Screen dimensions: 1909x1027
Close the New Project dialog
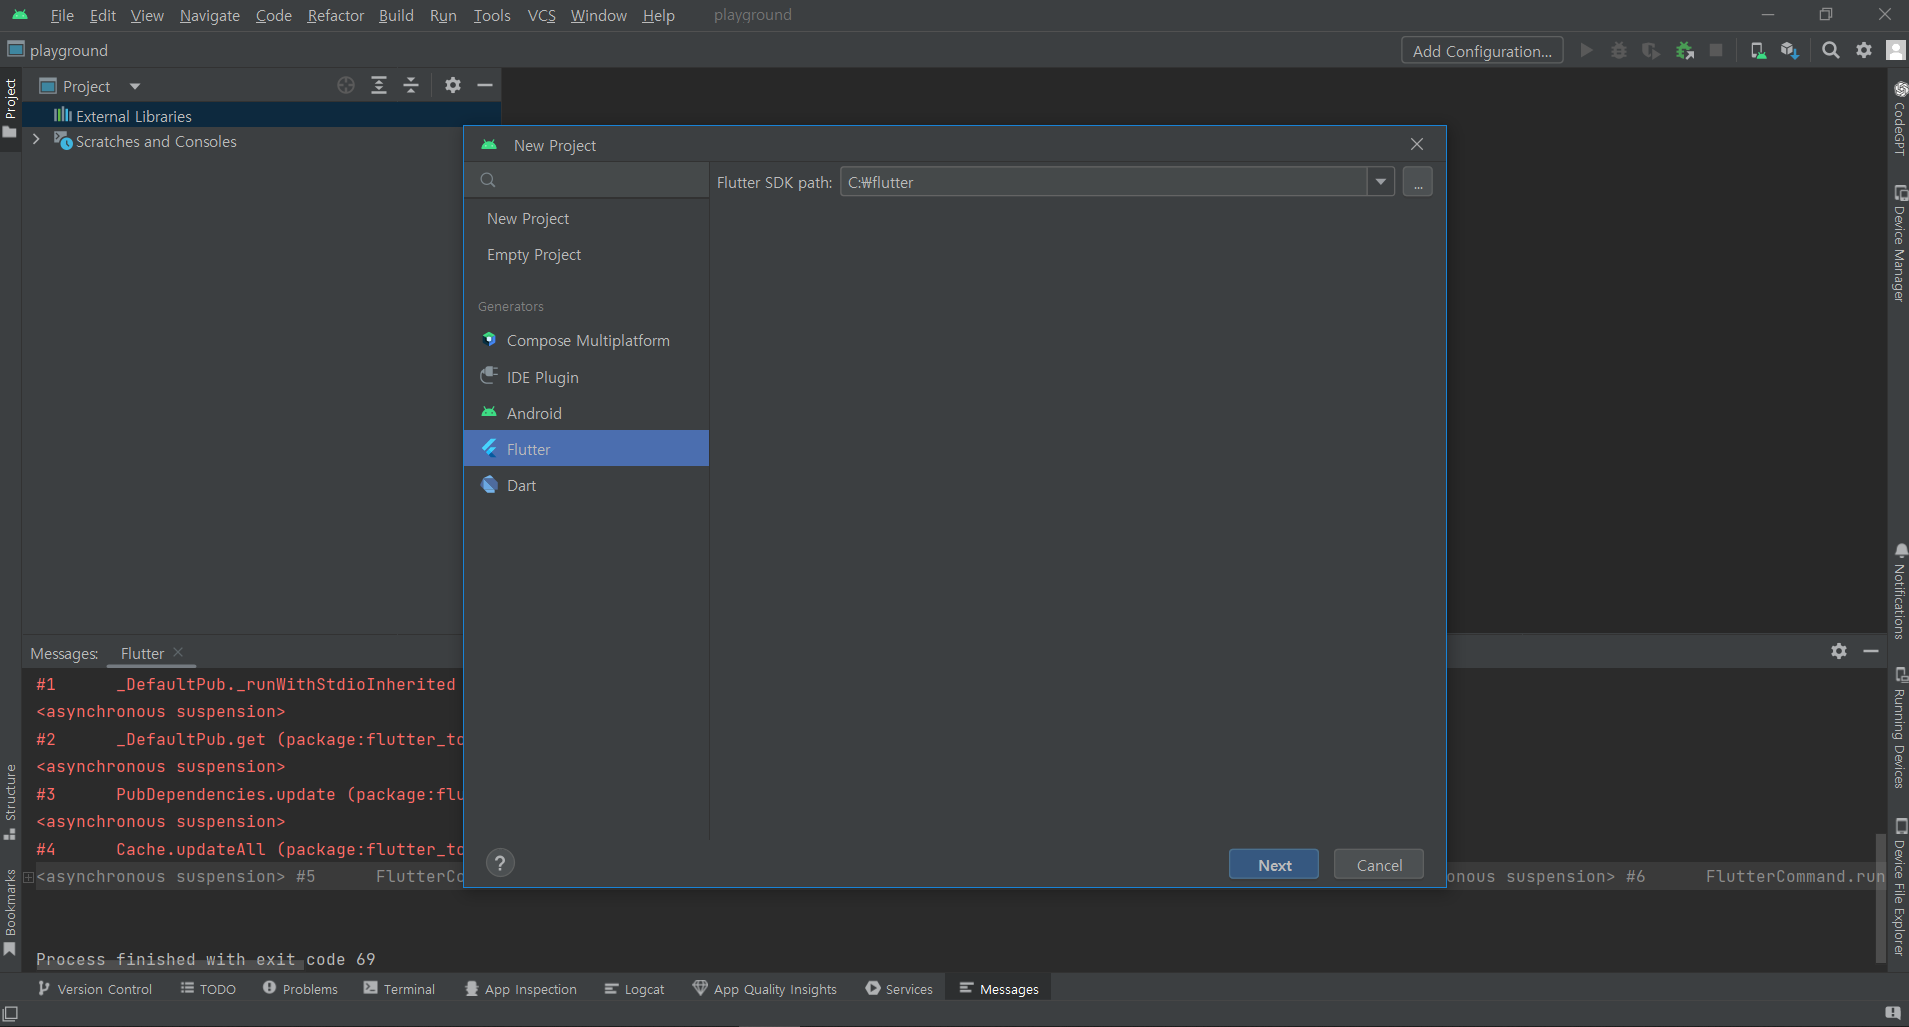pyautogui.click(x=1417, y=144)
